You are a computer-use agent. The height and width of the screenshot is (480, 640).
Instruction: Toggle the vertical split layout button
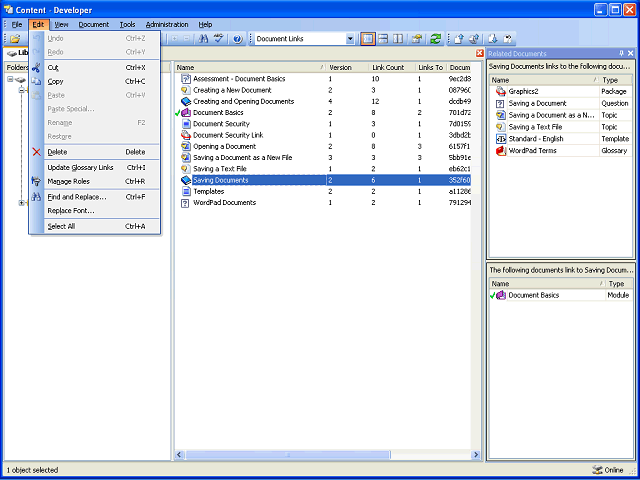[398, 39]
